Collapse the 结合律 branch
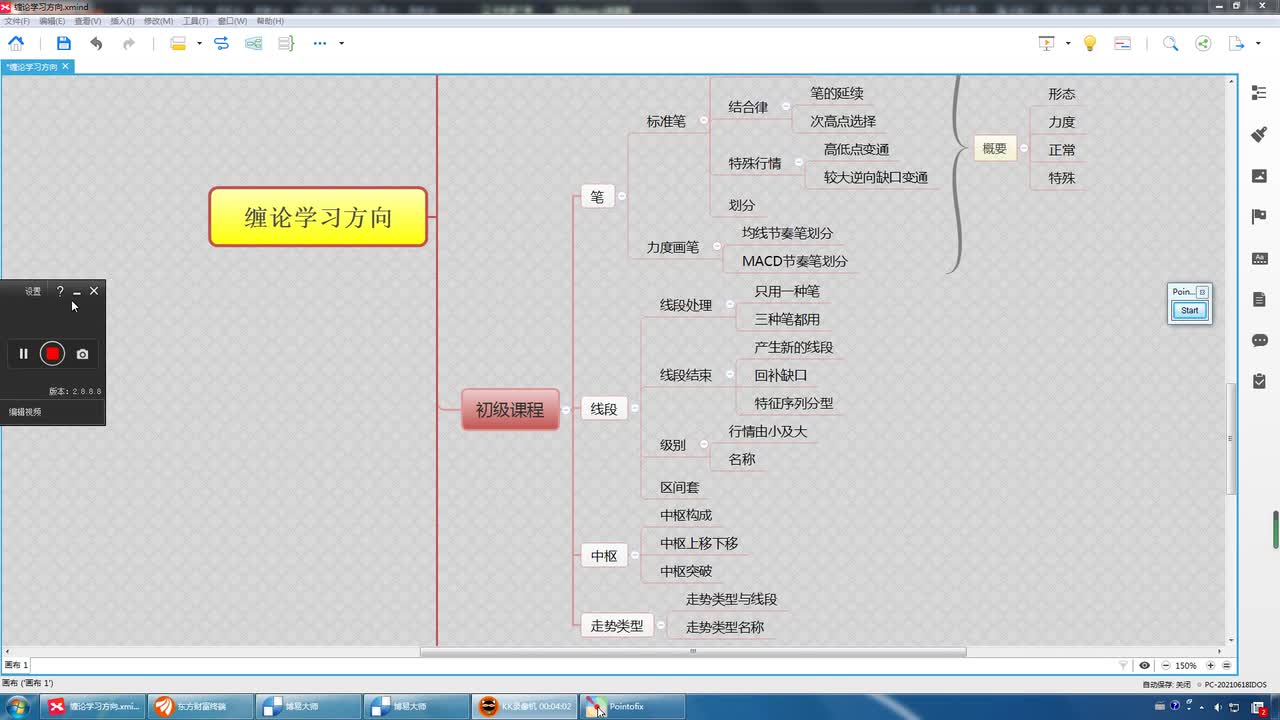Screen dimensions: 1280x720 (785, 107)
